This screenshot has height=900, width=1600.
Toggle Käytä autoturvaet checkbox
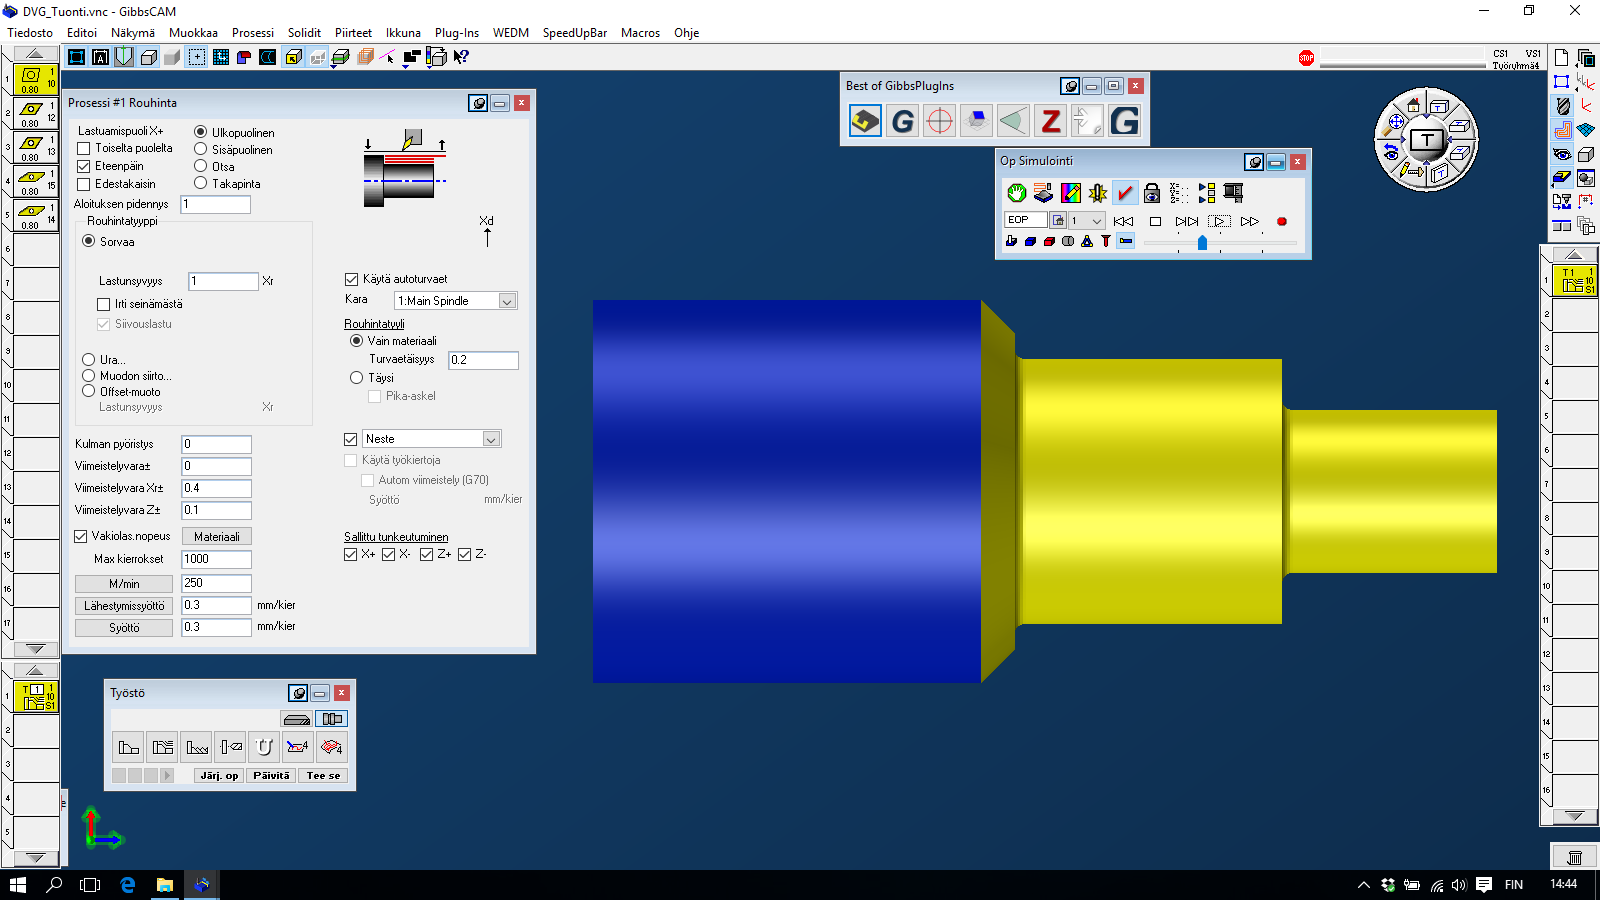pyautogui.click(x=351, y=279)
